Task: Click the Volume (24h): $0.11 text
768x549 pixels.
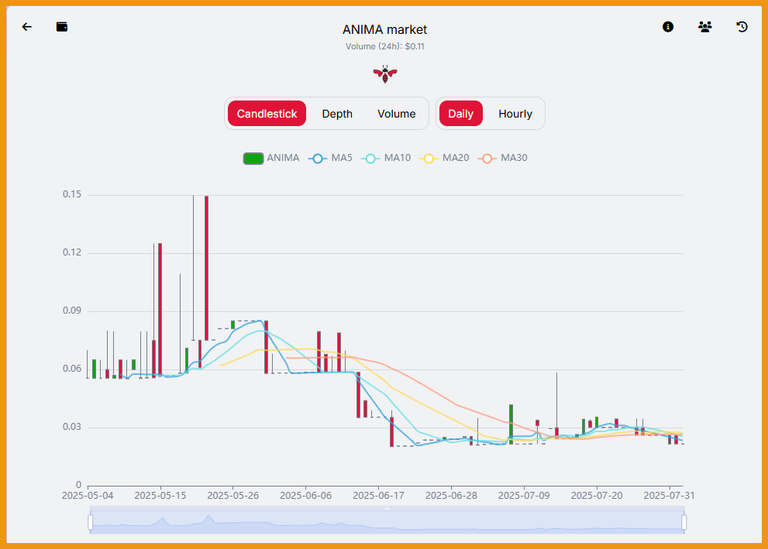Action: point(385,47)
